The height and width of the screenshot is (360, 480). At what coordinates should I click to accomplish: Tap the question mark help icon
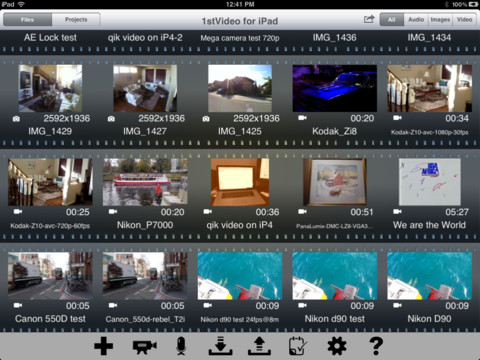376,346
